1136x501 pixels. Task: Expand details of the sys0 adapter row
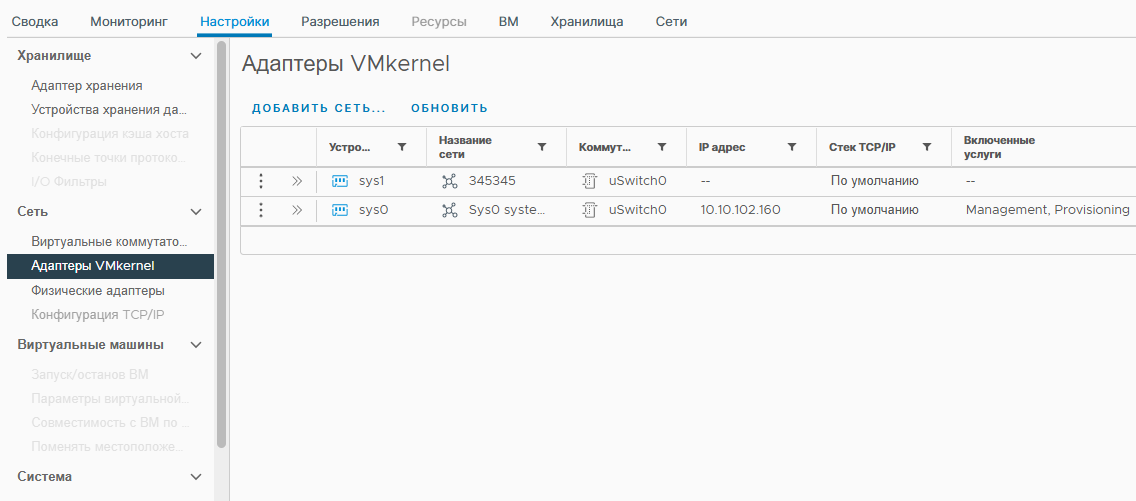click(x=296, y=210)
